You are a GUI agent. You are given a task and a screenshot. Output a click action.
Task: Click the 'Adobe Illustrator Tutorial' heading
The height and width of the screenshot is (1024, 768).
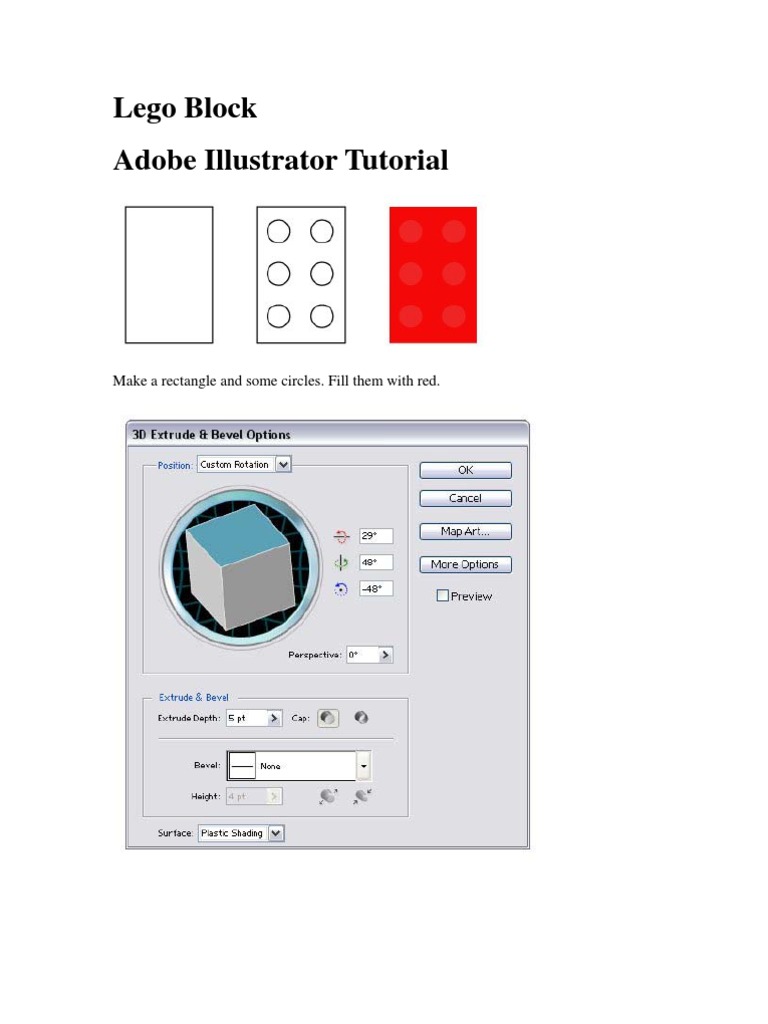[x=281, y=160]
